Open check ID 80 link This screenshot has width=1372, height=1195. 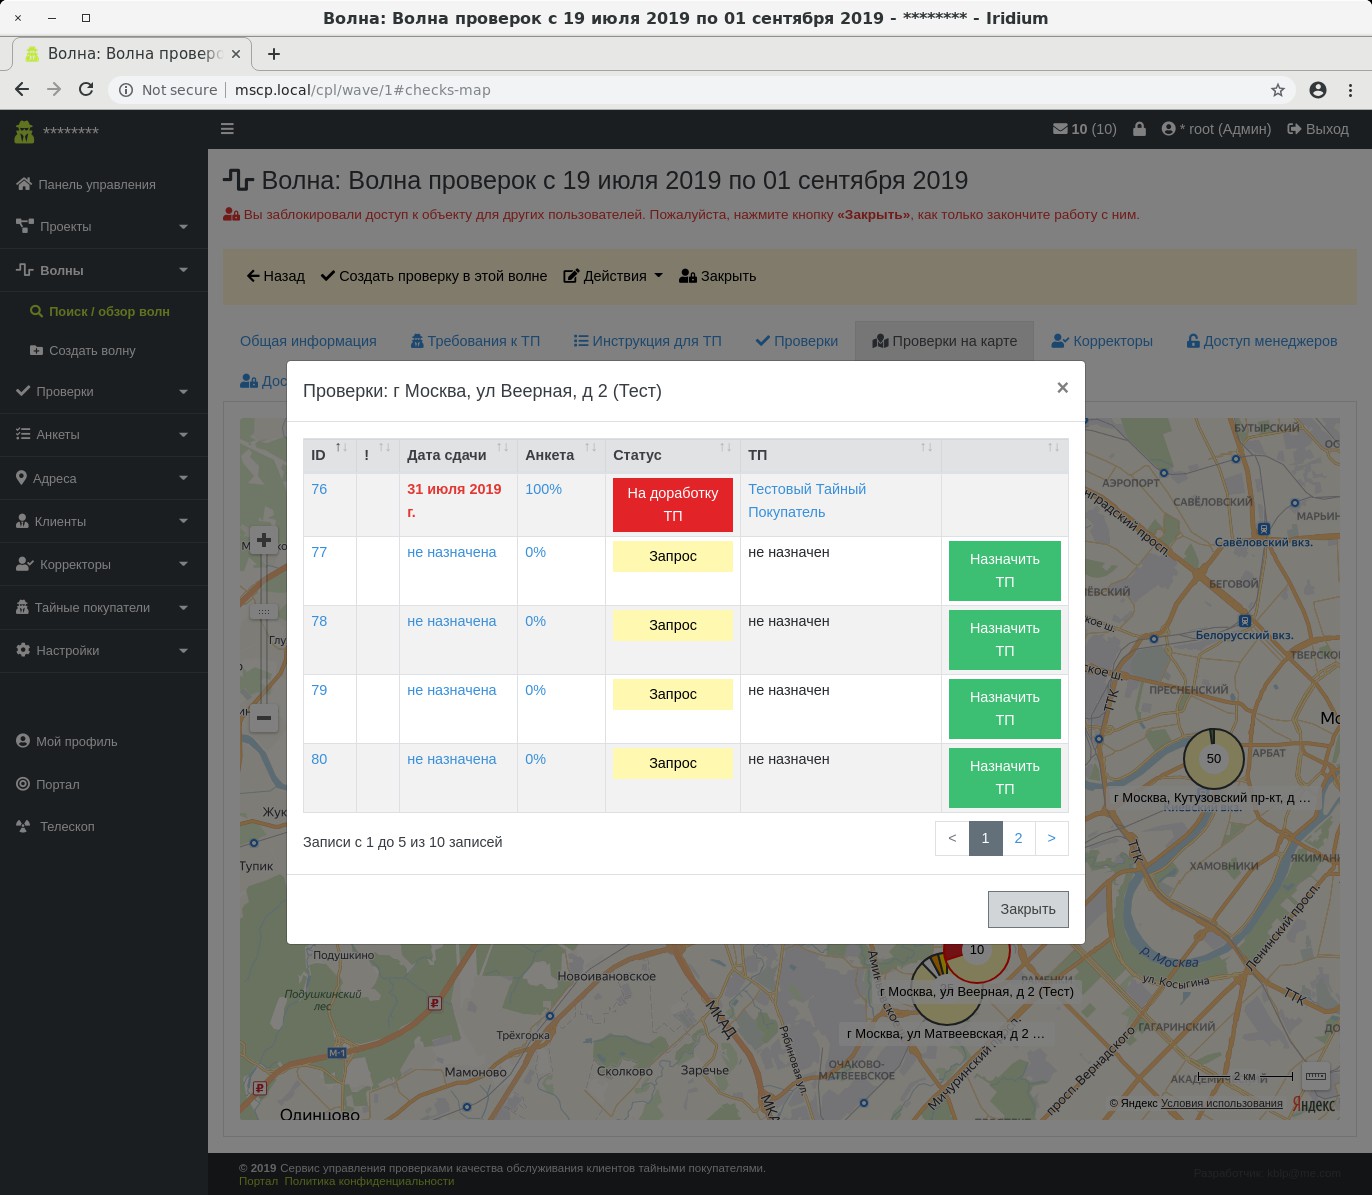click(x=319, y=759)
